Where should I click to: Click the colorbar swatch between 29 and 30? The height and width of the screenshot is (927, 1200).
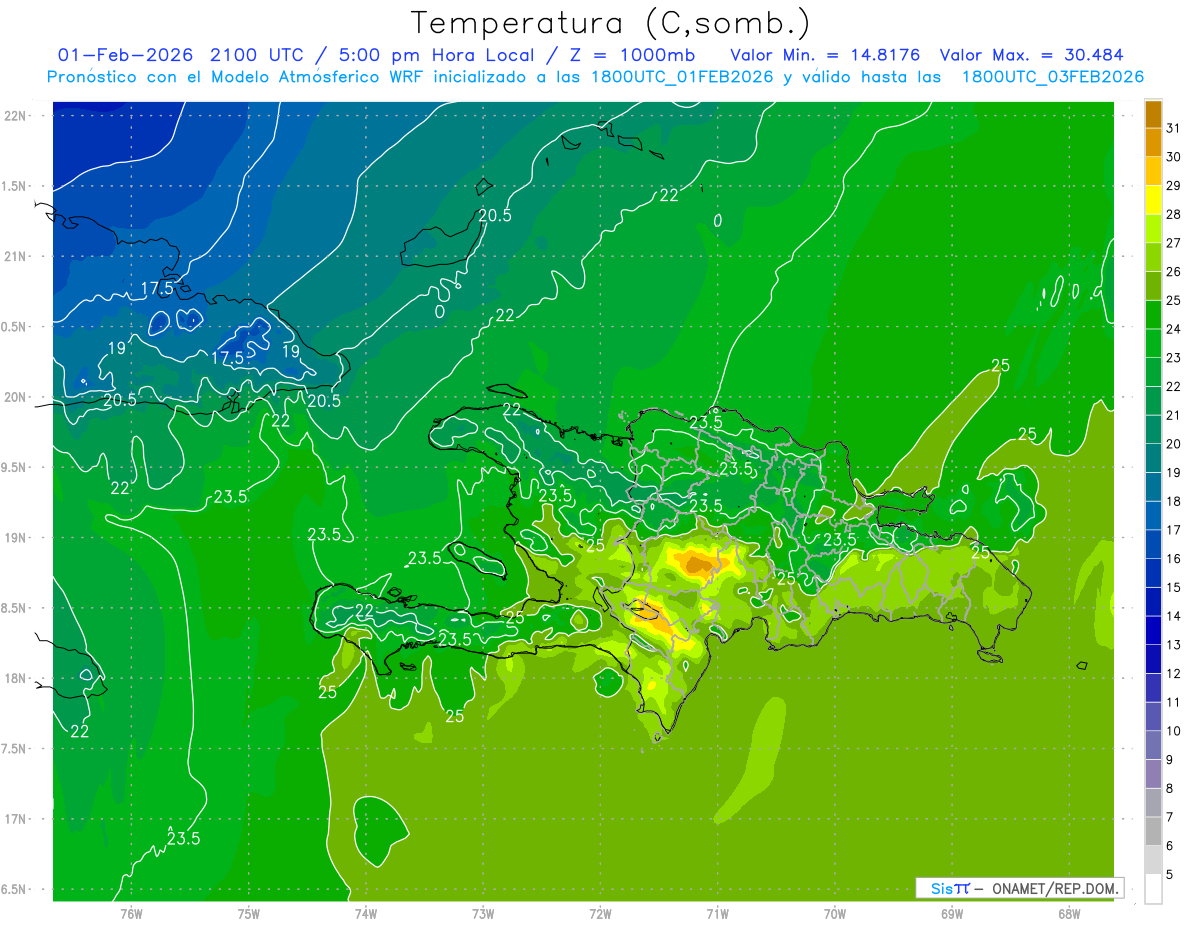pos(1153,171)
